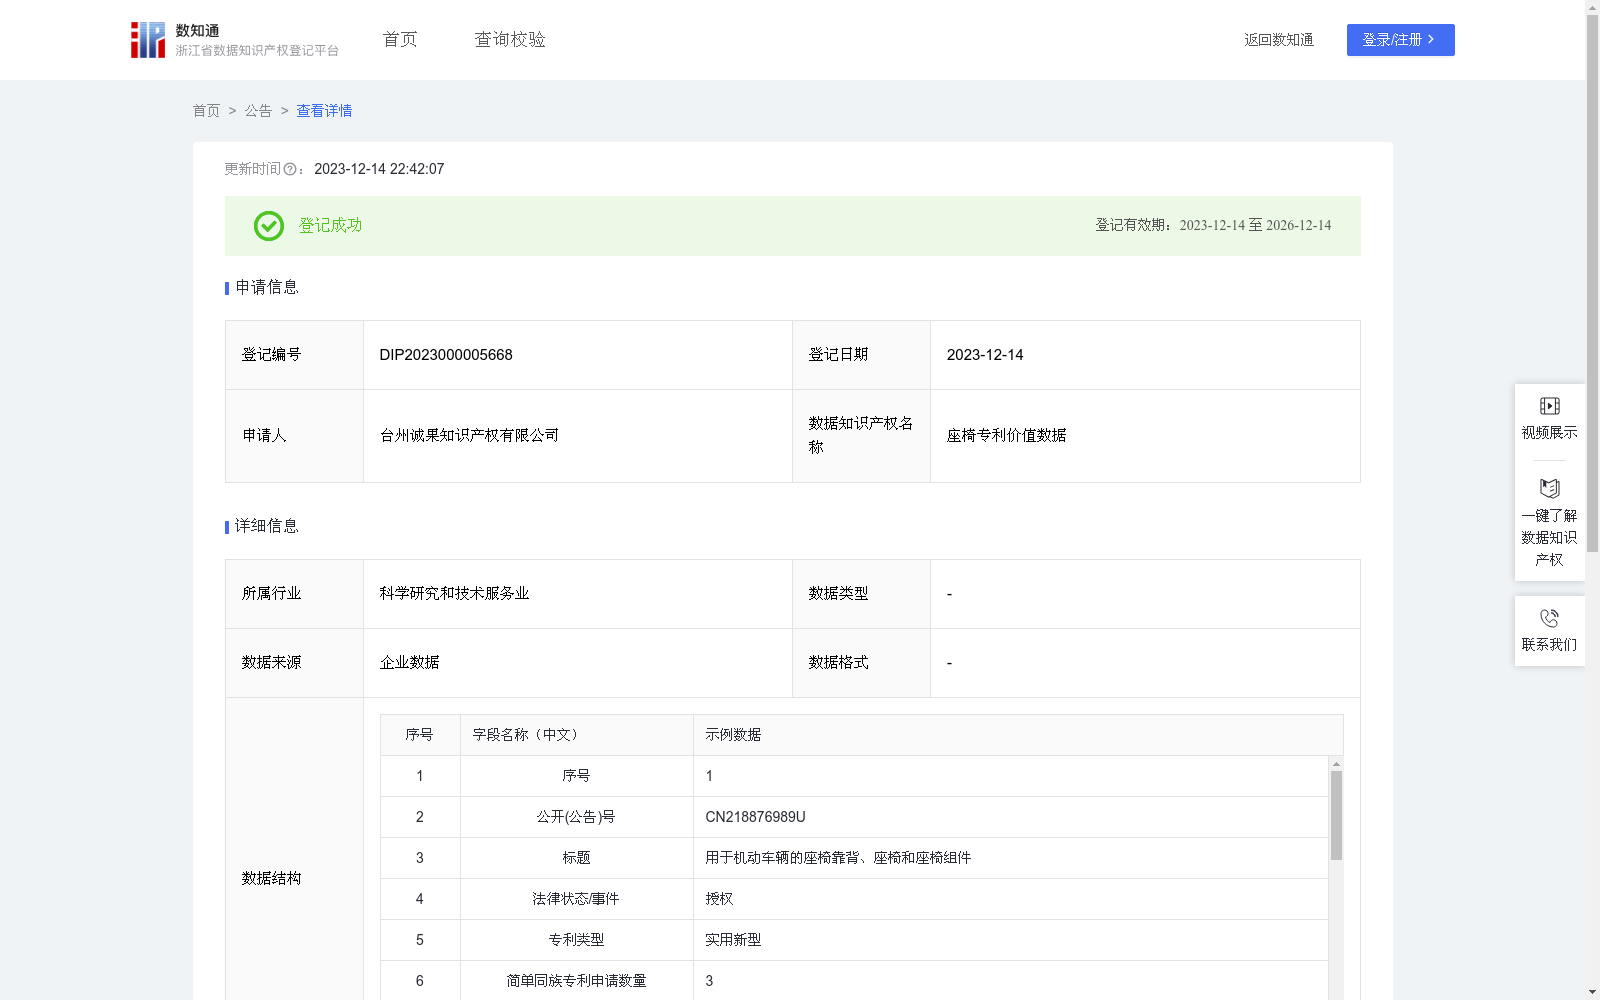Click the 申请信息 section heading

coord(267,288)
